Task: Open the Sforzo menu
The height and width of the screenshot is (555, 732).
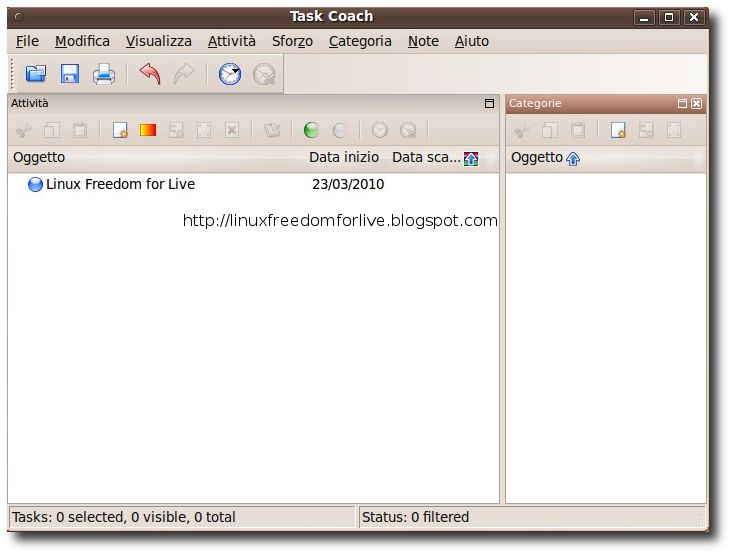Action: pos(292,42)
